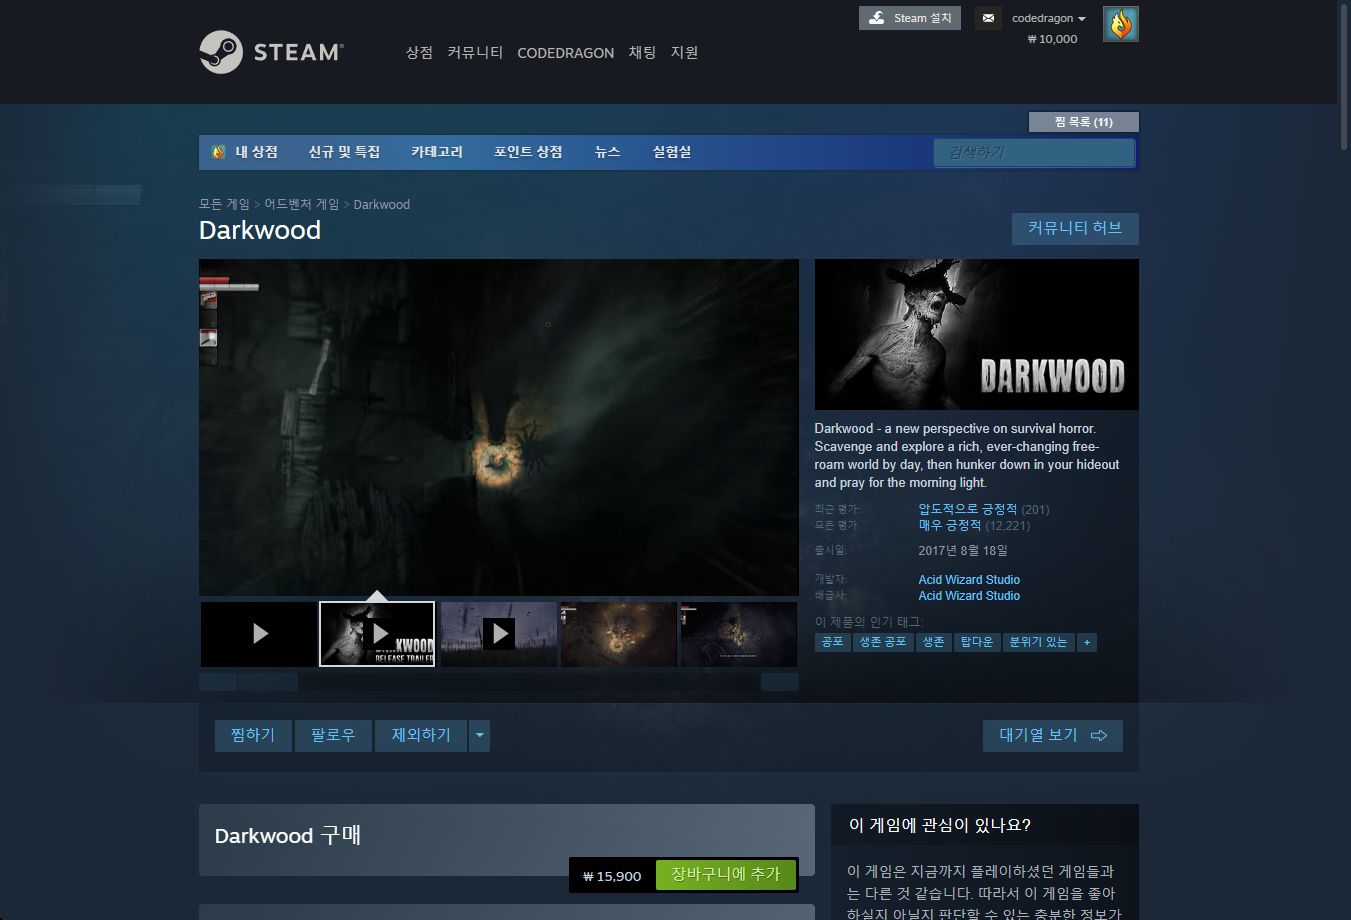Select the Release Trailer thumbnail

click(x=377, y=634)
